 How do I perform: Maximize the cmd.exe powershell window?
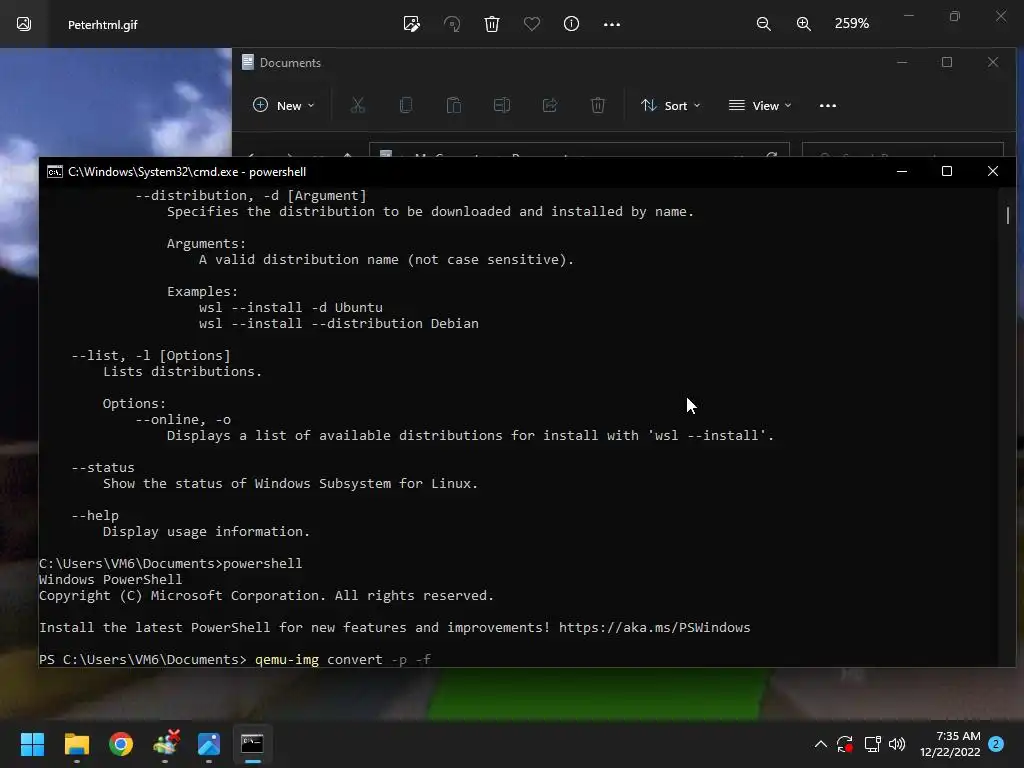point(947,171)
